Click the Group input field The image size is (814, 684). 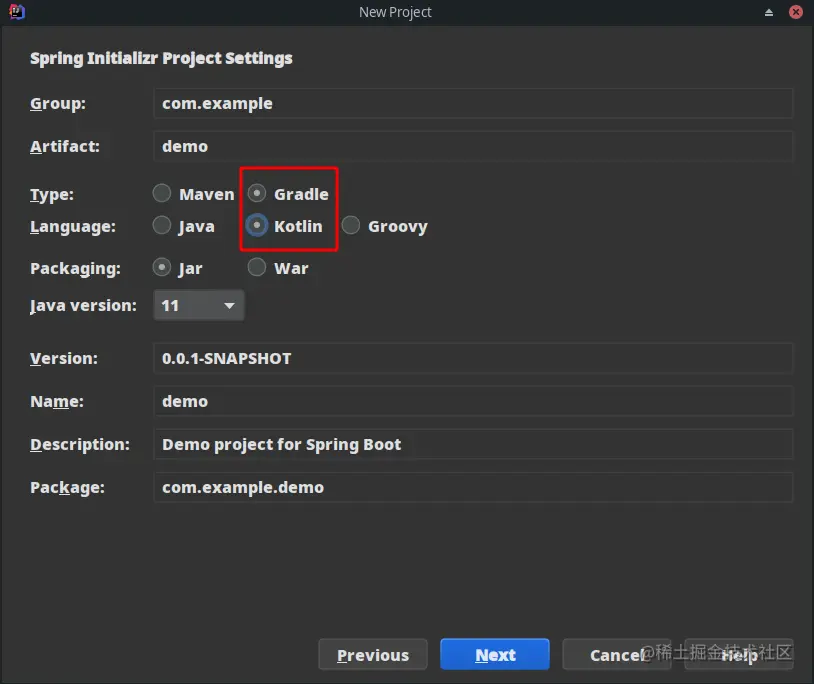(473, 103)
